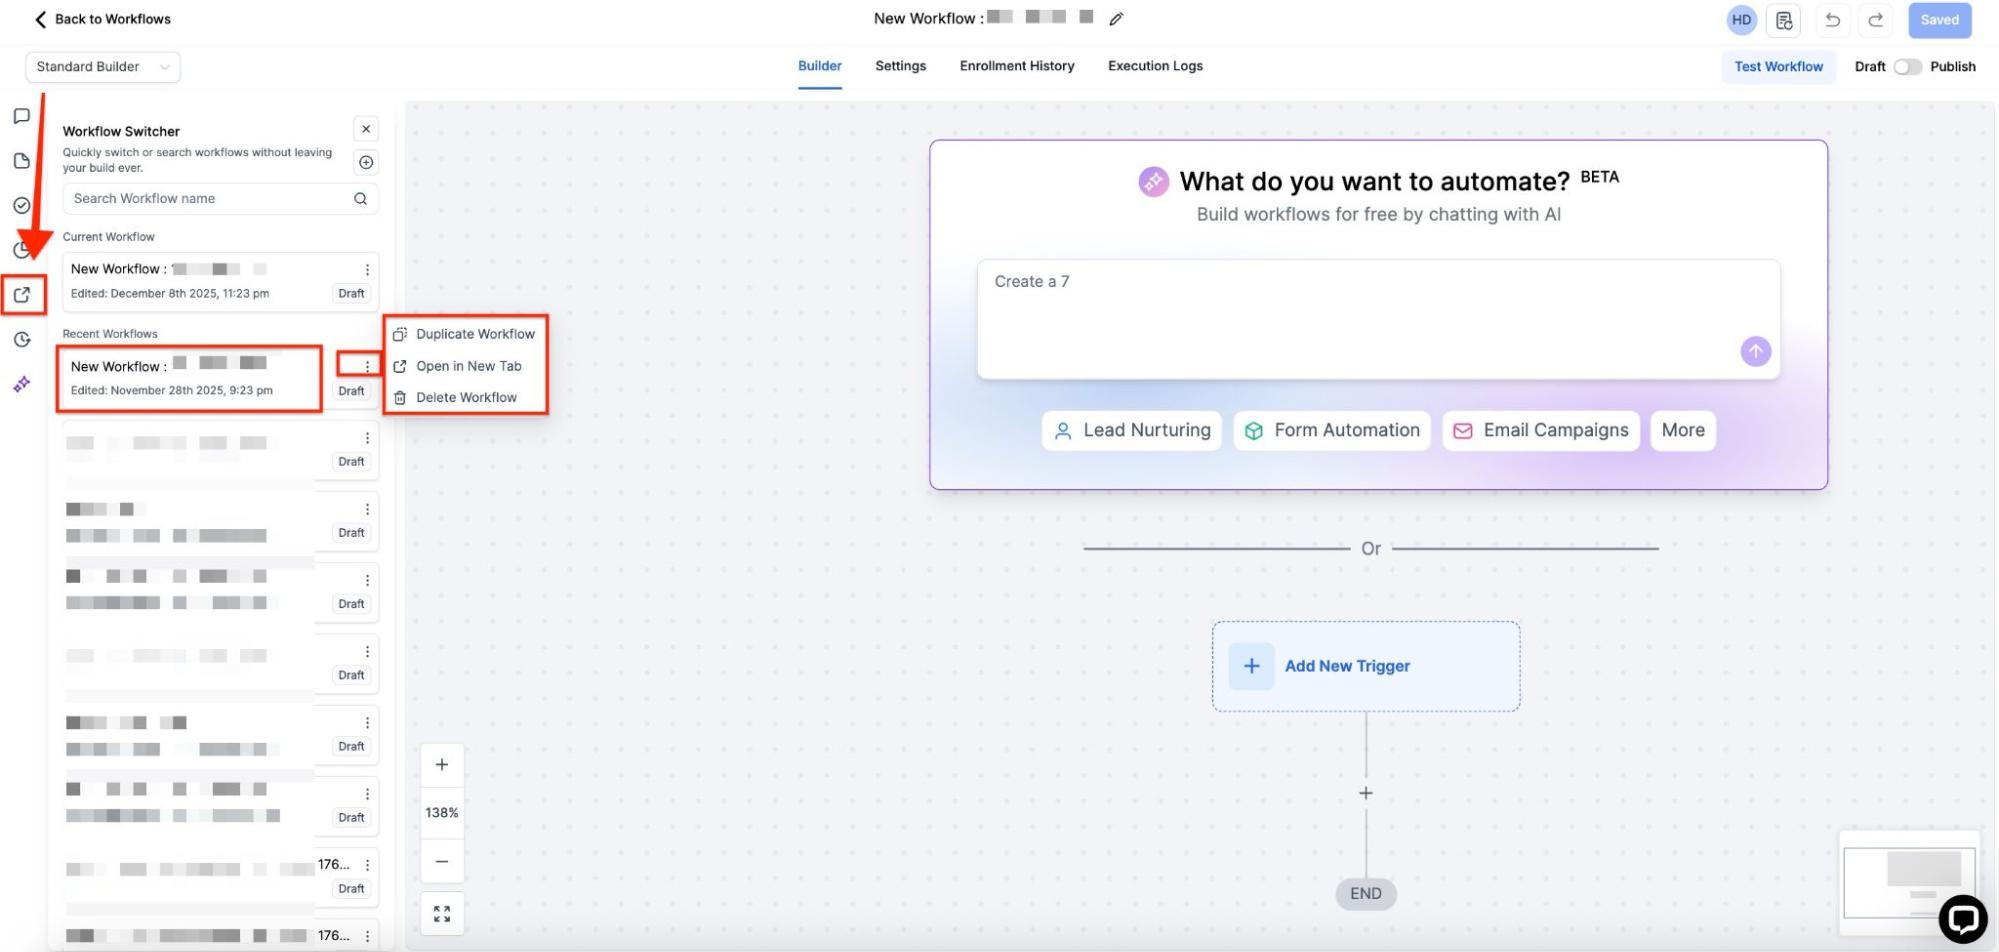Switch to the Enrollment History tab
Screen dimensions: 1999x952
[1016, 66]
